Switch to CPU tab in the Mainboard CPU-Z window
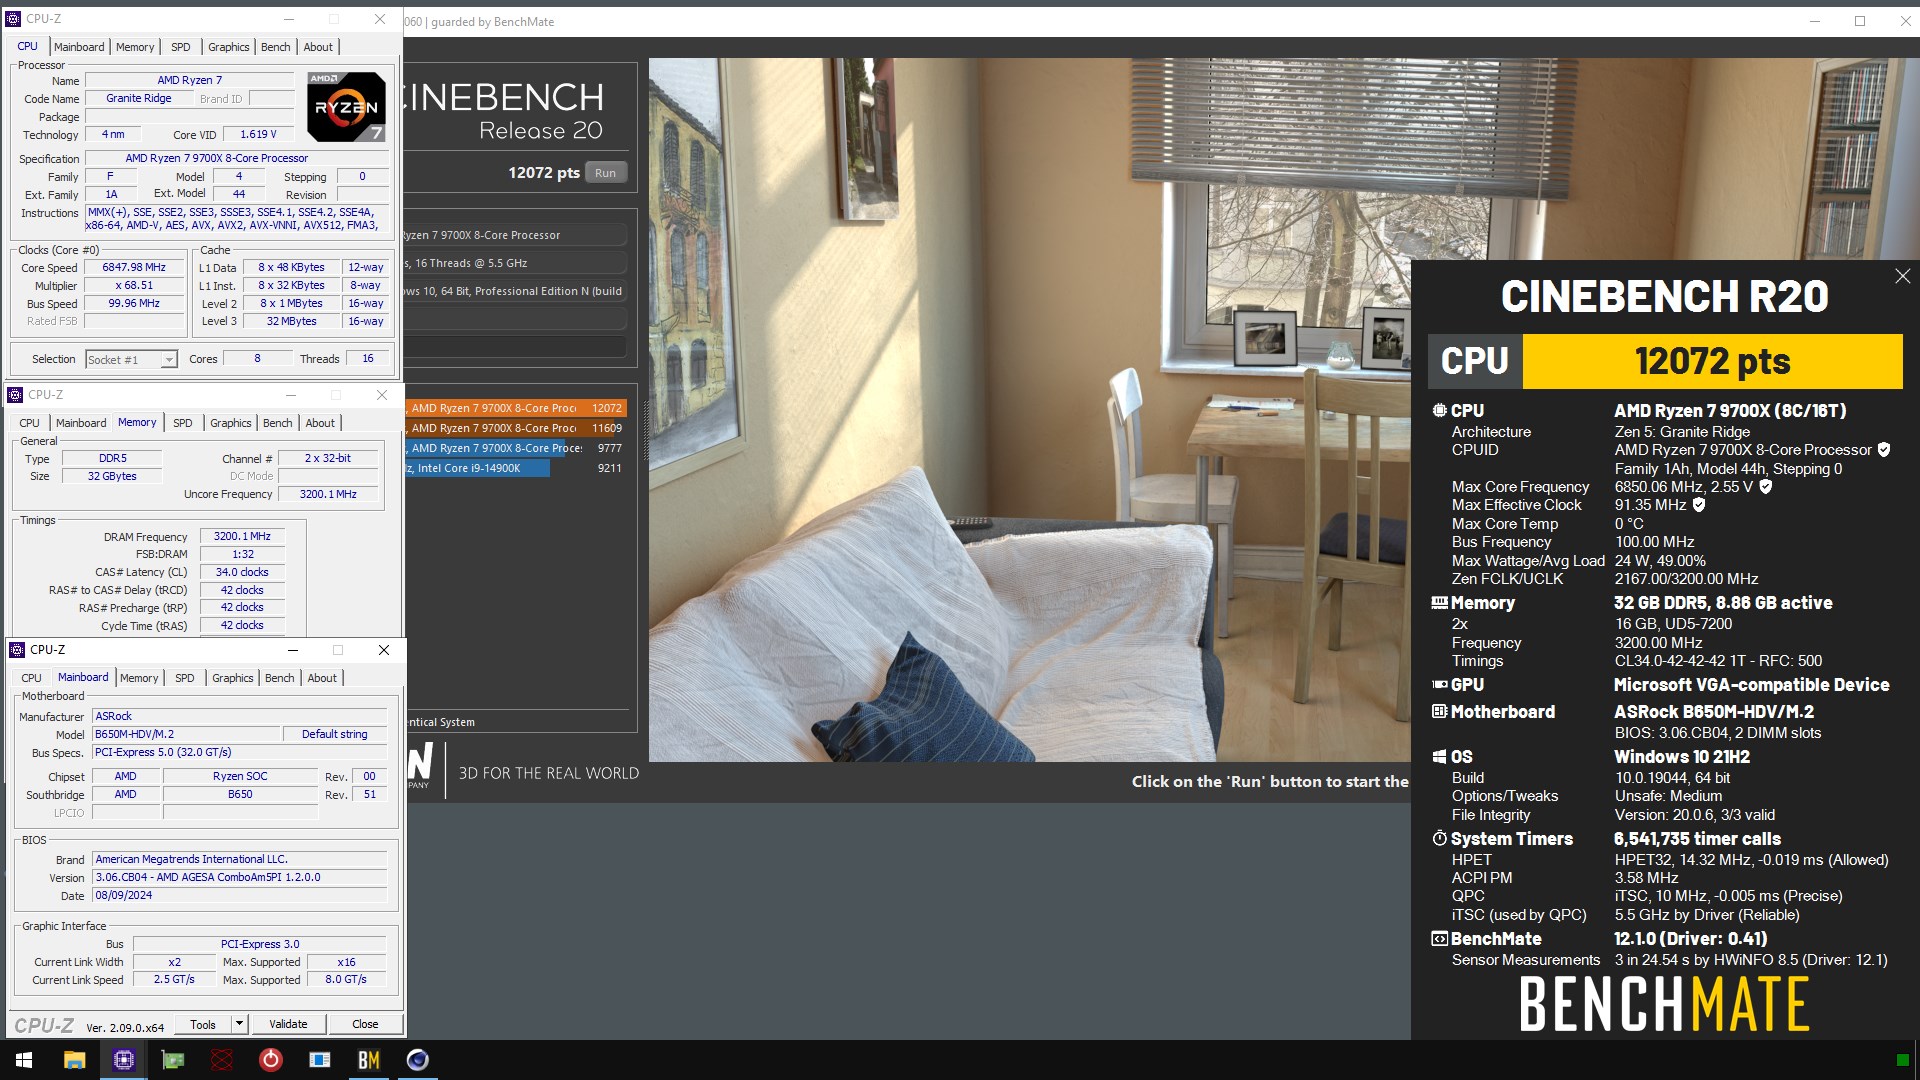This screenshot has width=1920, height=1080. click(32, 678)
